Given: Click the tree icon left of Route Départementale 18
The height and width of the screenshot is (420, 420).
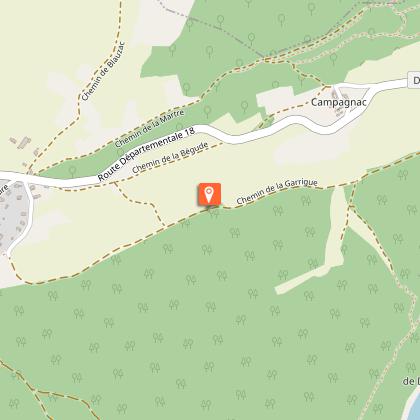Looking at the screenshot, I should pos(72,171).
